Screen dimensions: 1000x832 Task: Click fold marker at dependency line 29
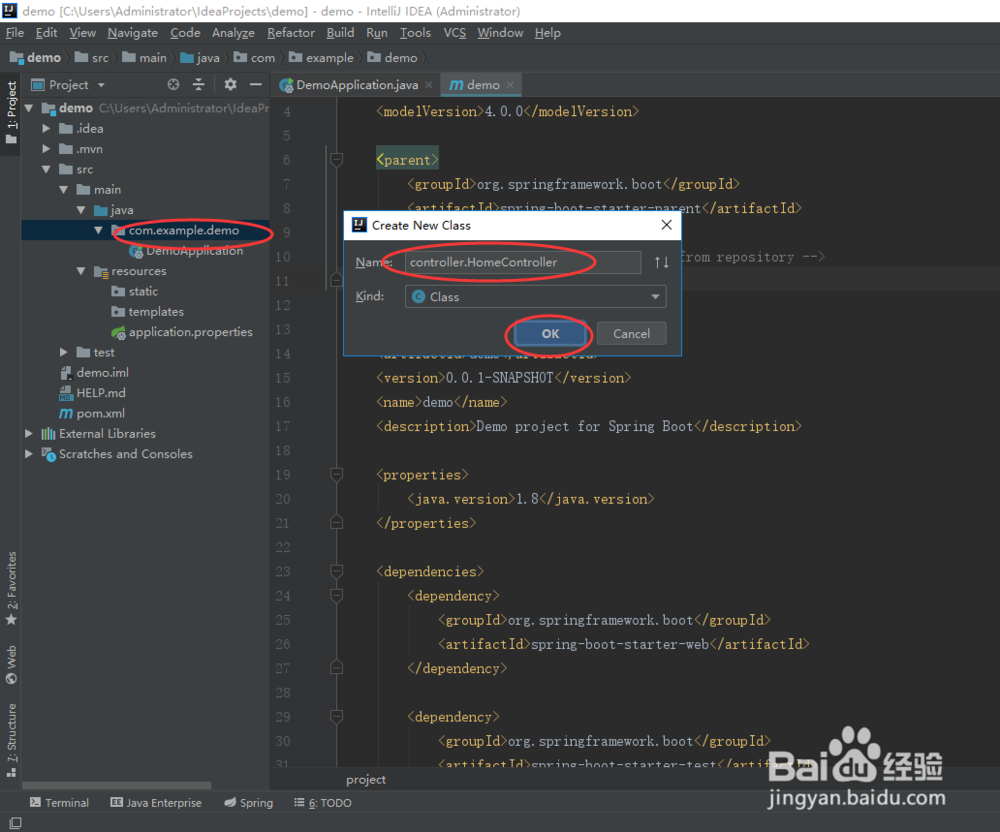pyautogui.click(x=337, y=717)
